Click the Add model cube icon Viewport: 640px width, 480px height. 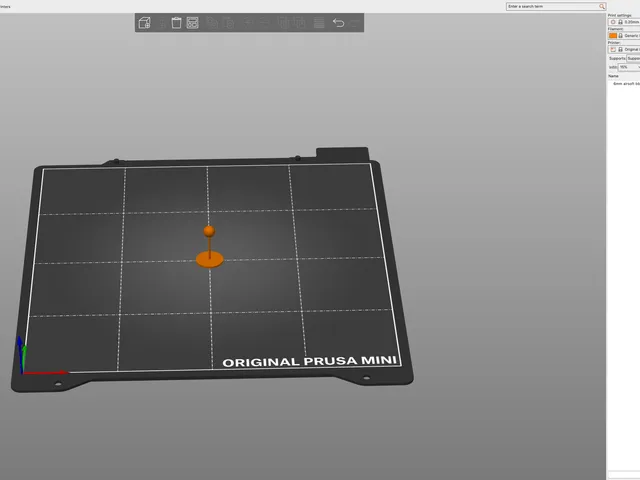coord(144,22)
